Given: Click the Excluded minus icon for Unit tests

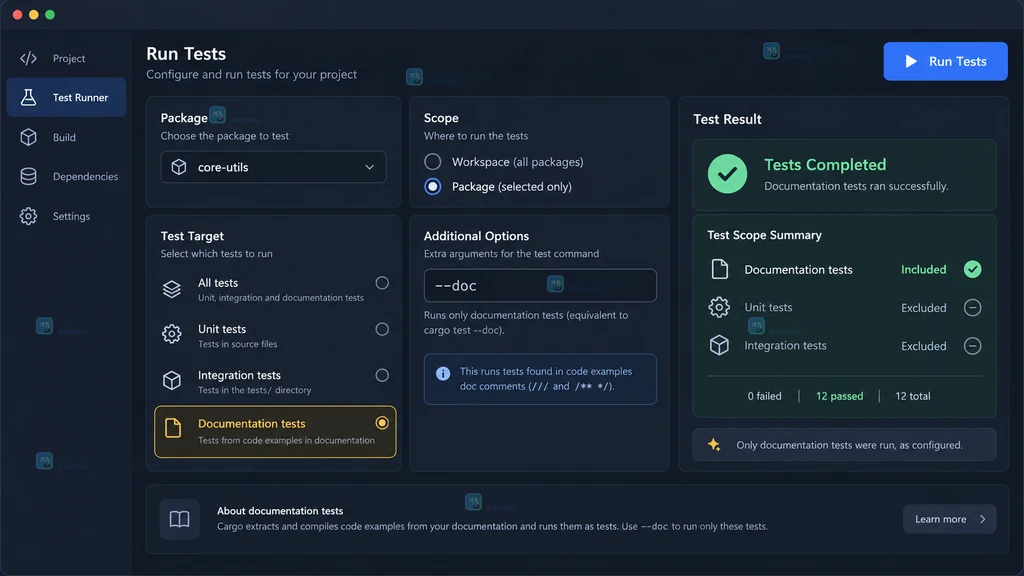Looking at the screenshot, I should 972,308.
